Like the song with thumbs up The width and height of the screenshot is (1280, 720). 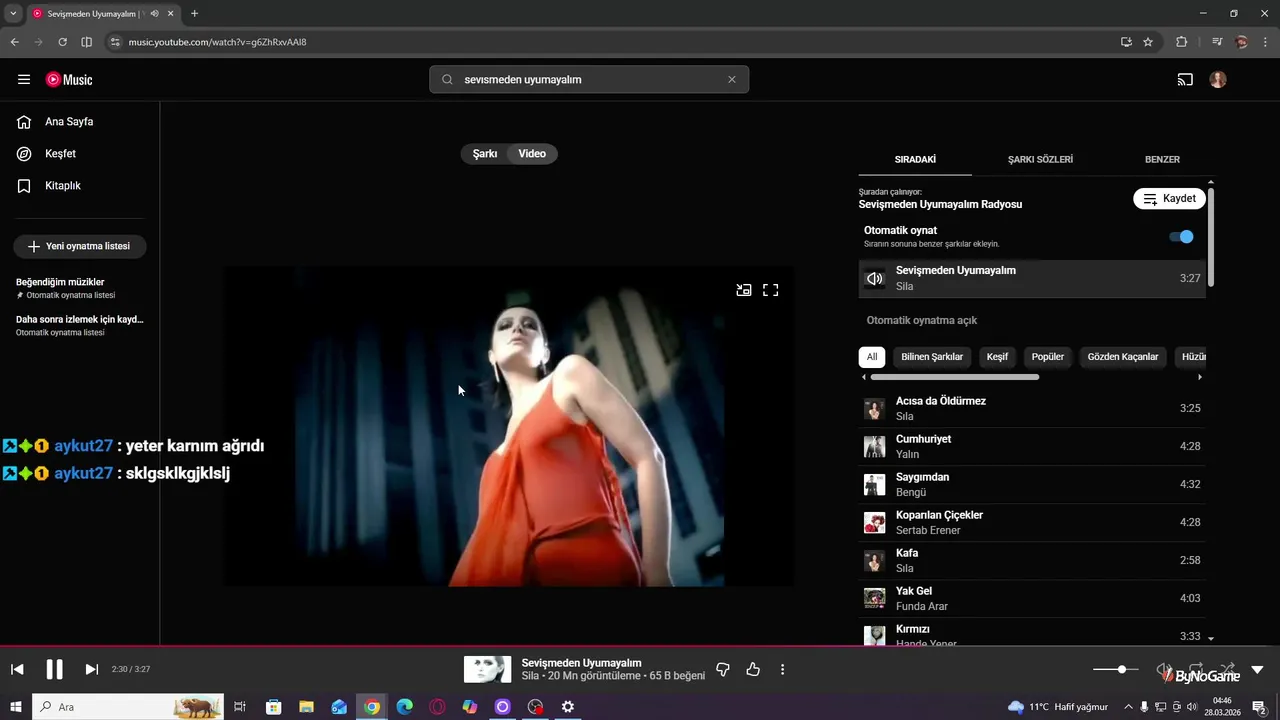(753, 669)
